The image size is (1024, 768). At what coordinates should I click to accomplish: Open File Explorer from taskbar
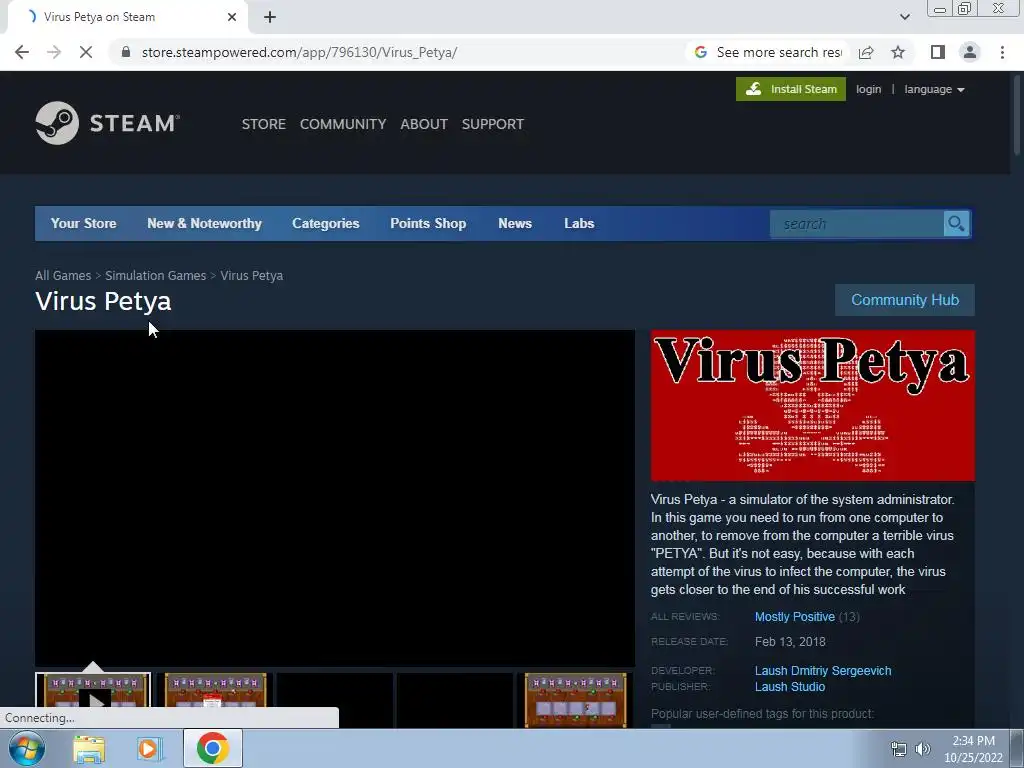(x=89, y=748)
